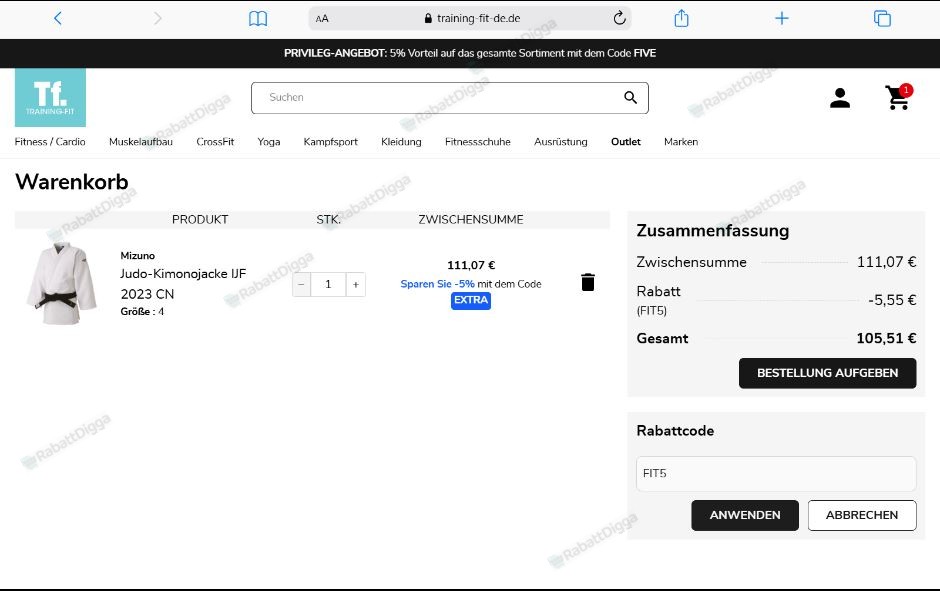Screen dimensions: 940x591
Task: Open CrossFit category
Action: 215,142
